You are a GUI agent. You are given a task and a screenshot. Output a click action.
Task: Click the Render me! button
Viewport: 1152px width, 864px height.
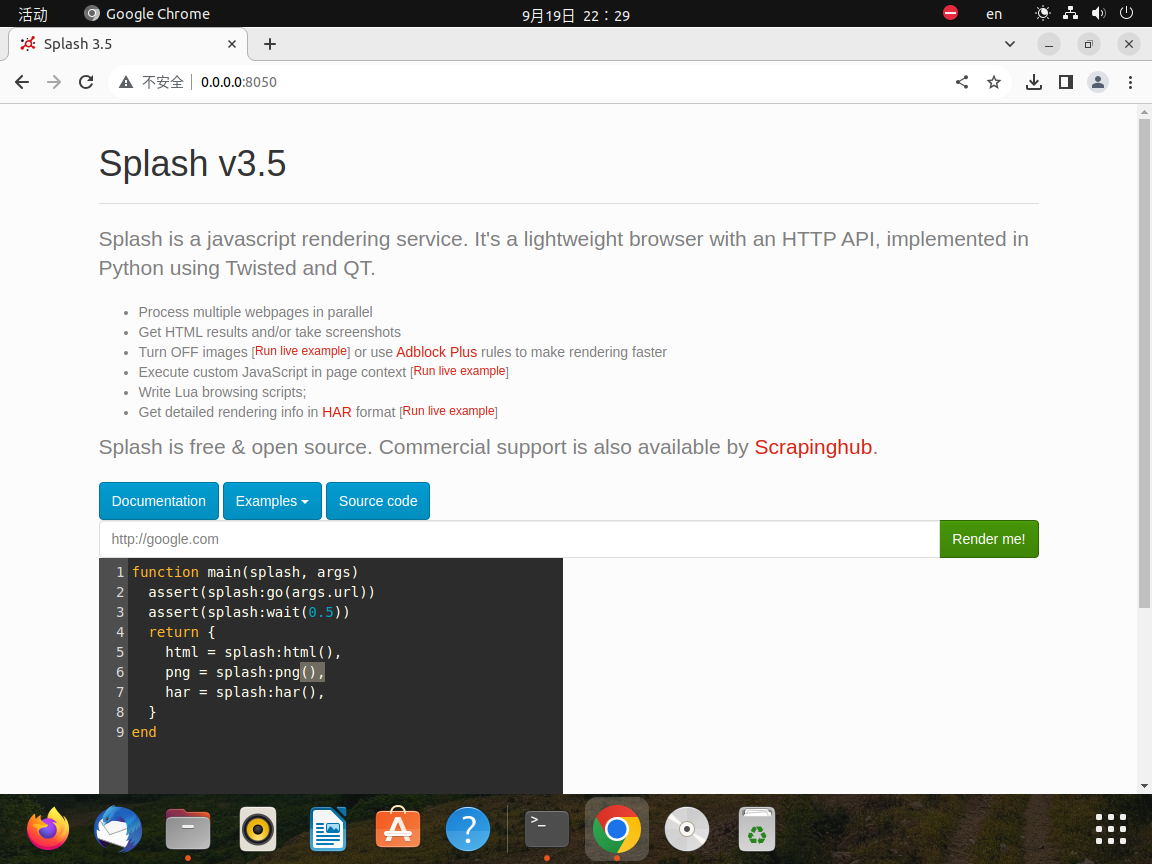[989, 539]
